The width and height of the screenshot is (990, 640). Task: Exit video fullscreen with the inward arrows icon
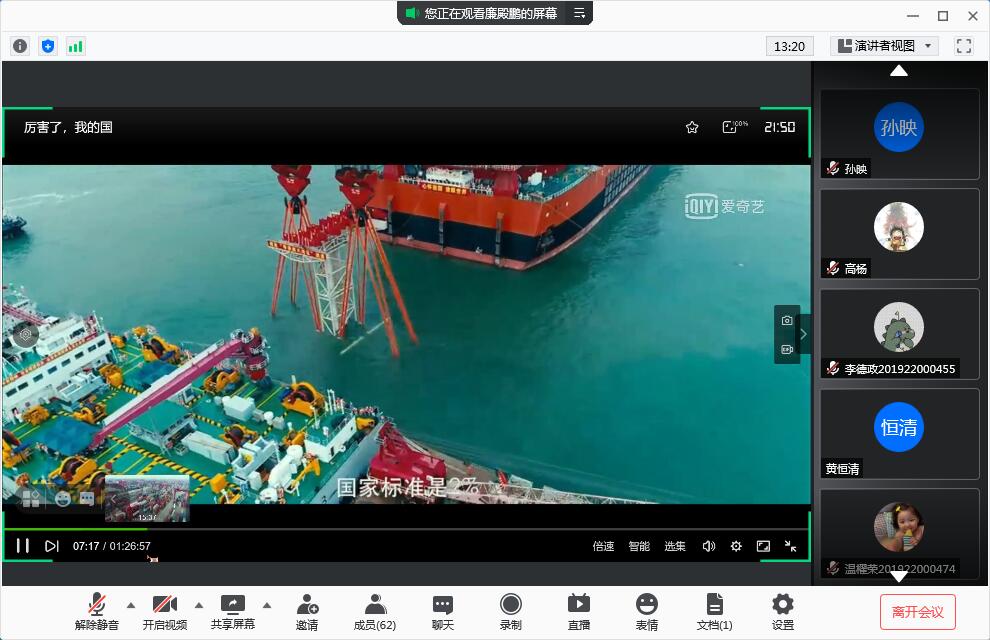[790, 546]
